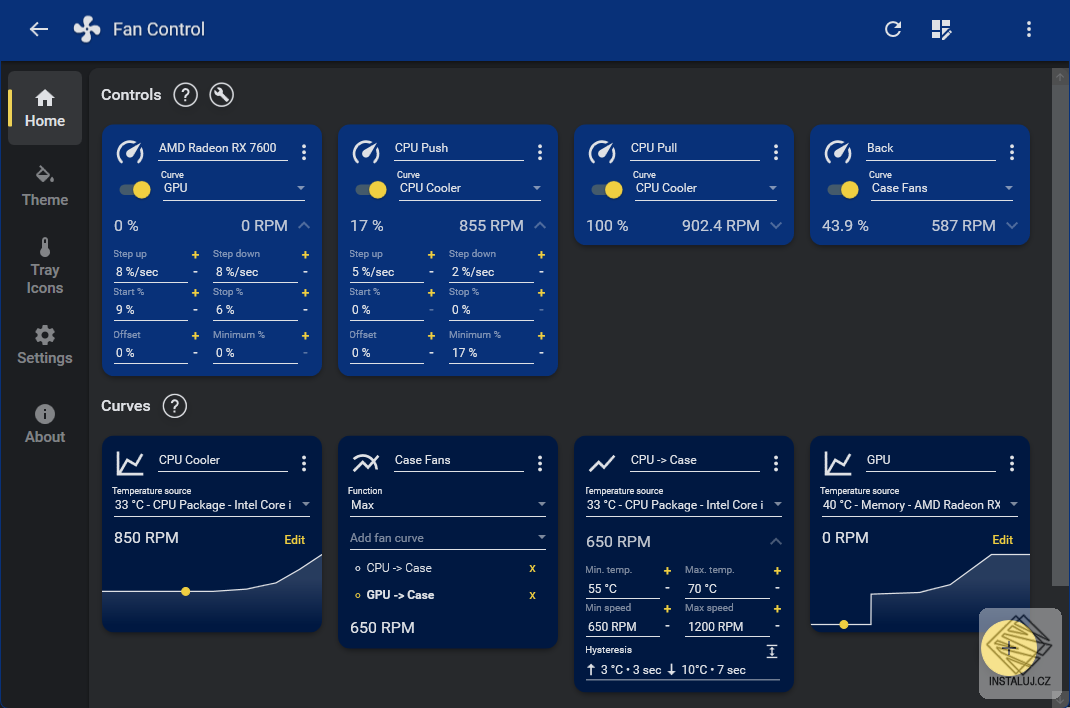
Task: Open CPU Pull card options menu
Action: coord(776,152)
